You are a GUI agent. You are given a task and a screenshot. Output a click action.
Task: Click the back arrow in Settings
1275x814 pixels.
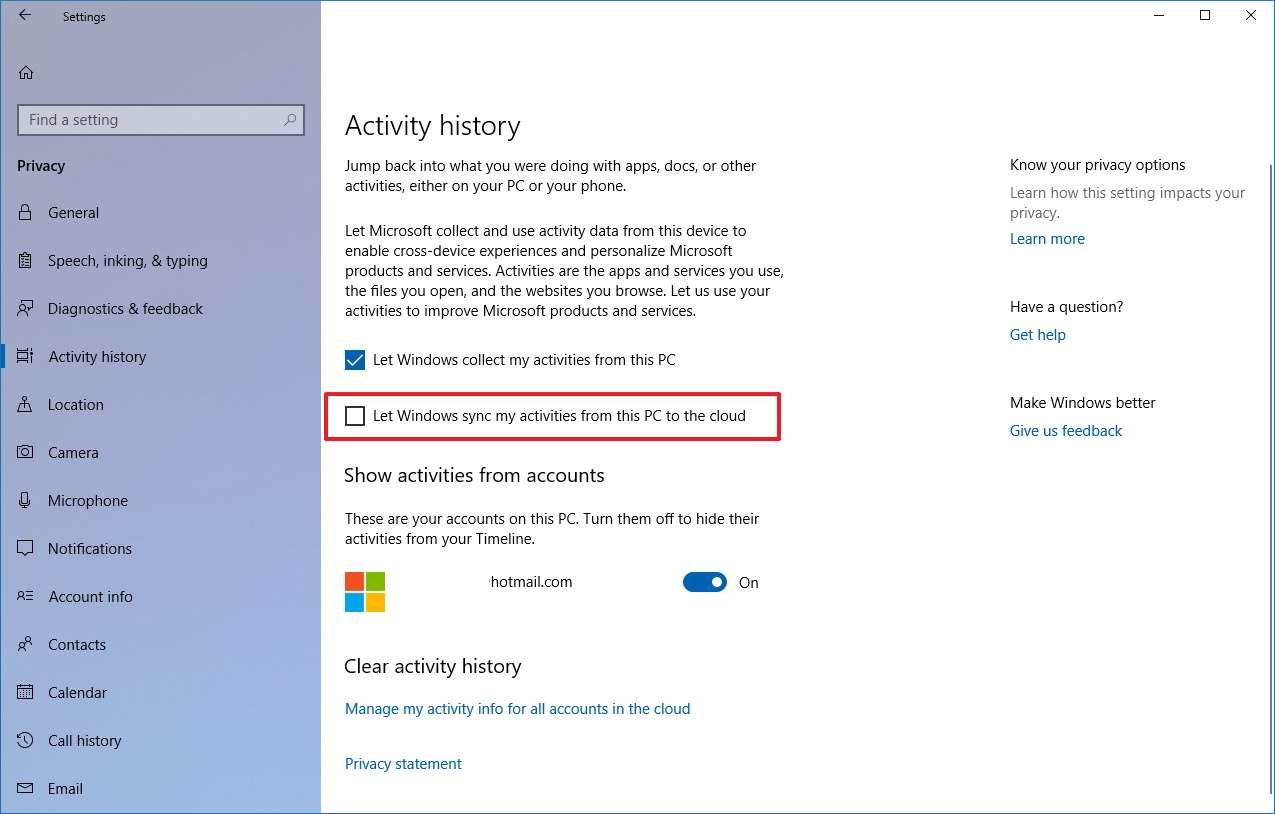pos(23,16)
